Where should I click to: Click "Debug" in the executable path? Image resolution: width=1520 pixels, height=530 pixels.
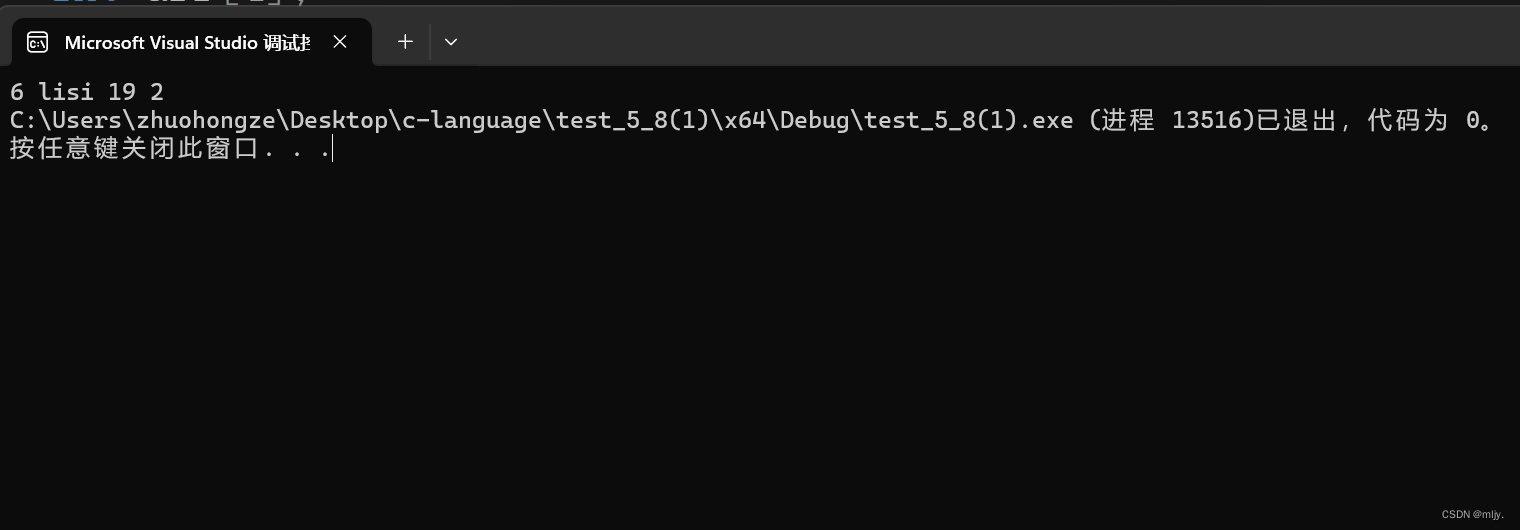816,121
